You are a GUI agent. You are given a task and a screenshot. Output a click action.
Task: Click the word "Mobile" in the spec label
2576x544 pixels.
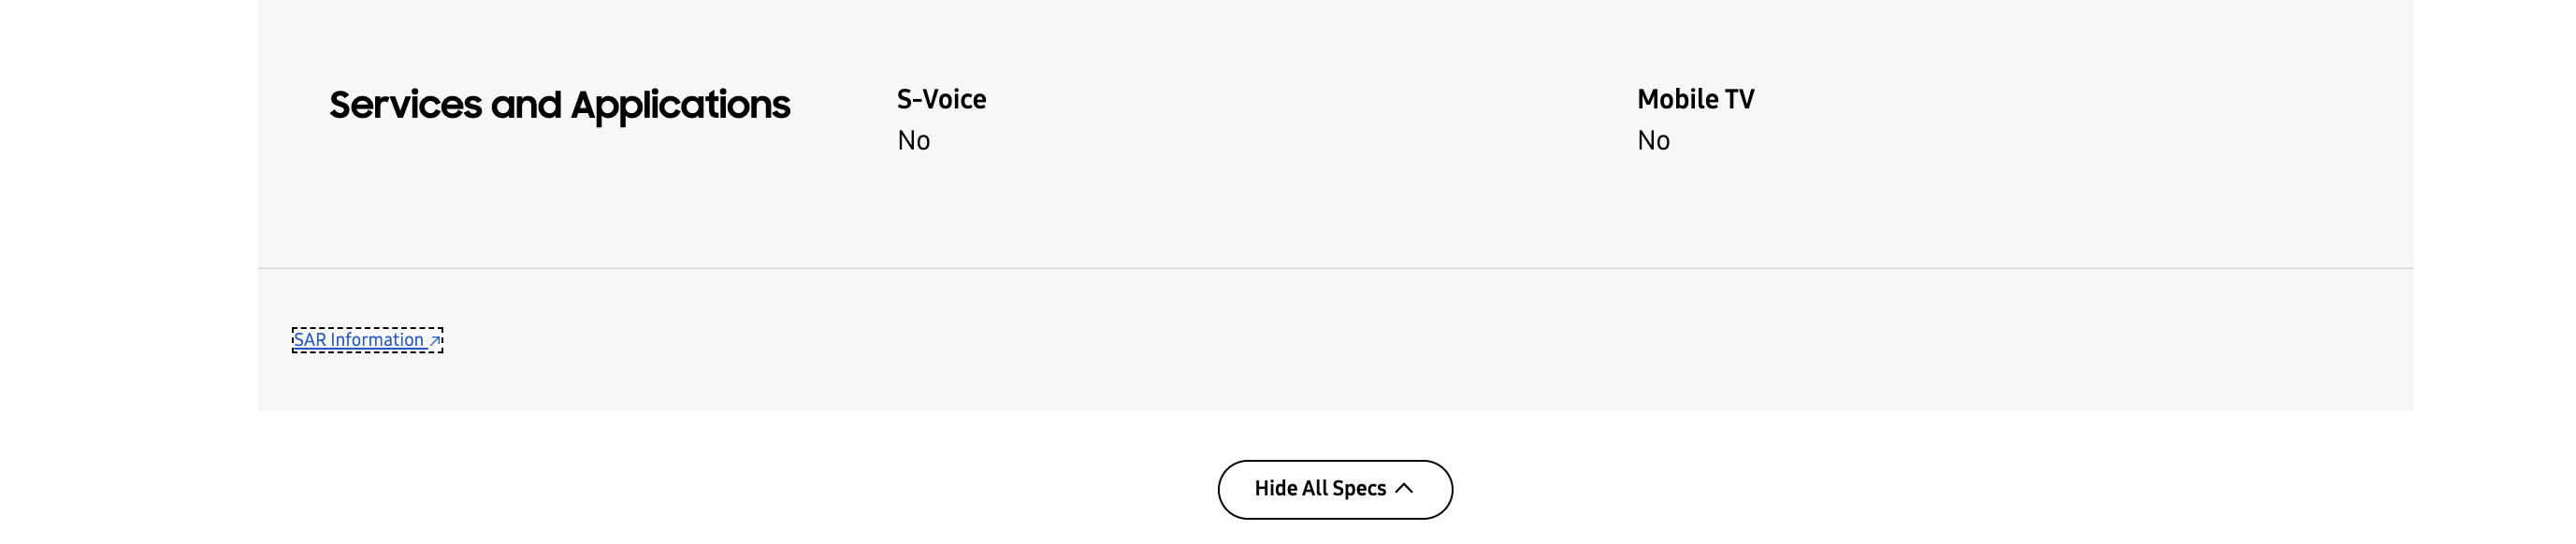(x=1678, y=99)
